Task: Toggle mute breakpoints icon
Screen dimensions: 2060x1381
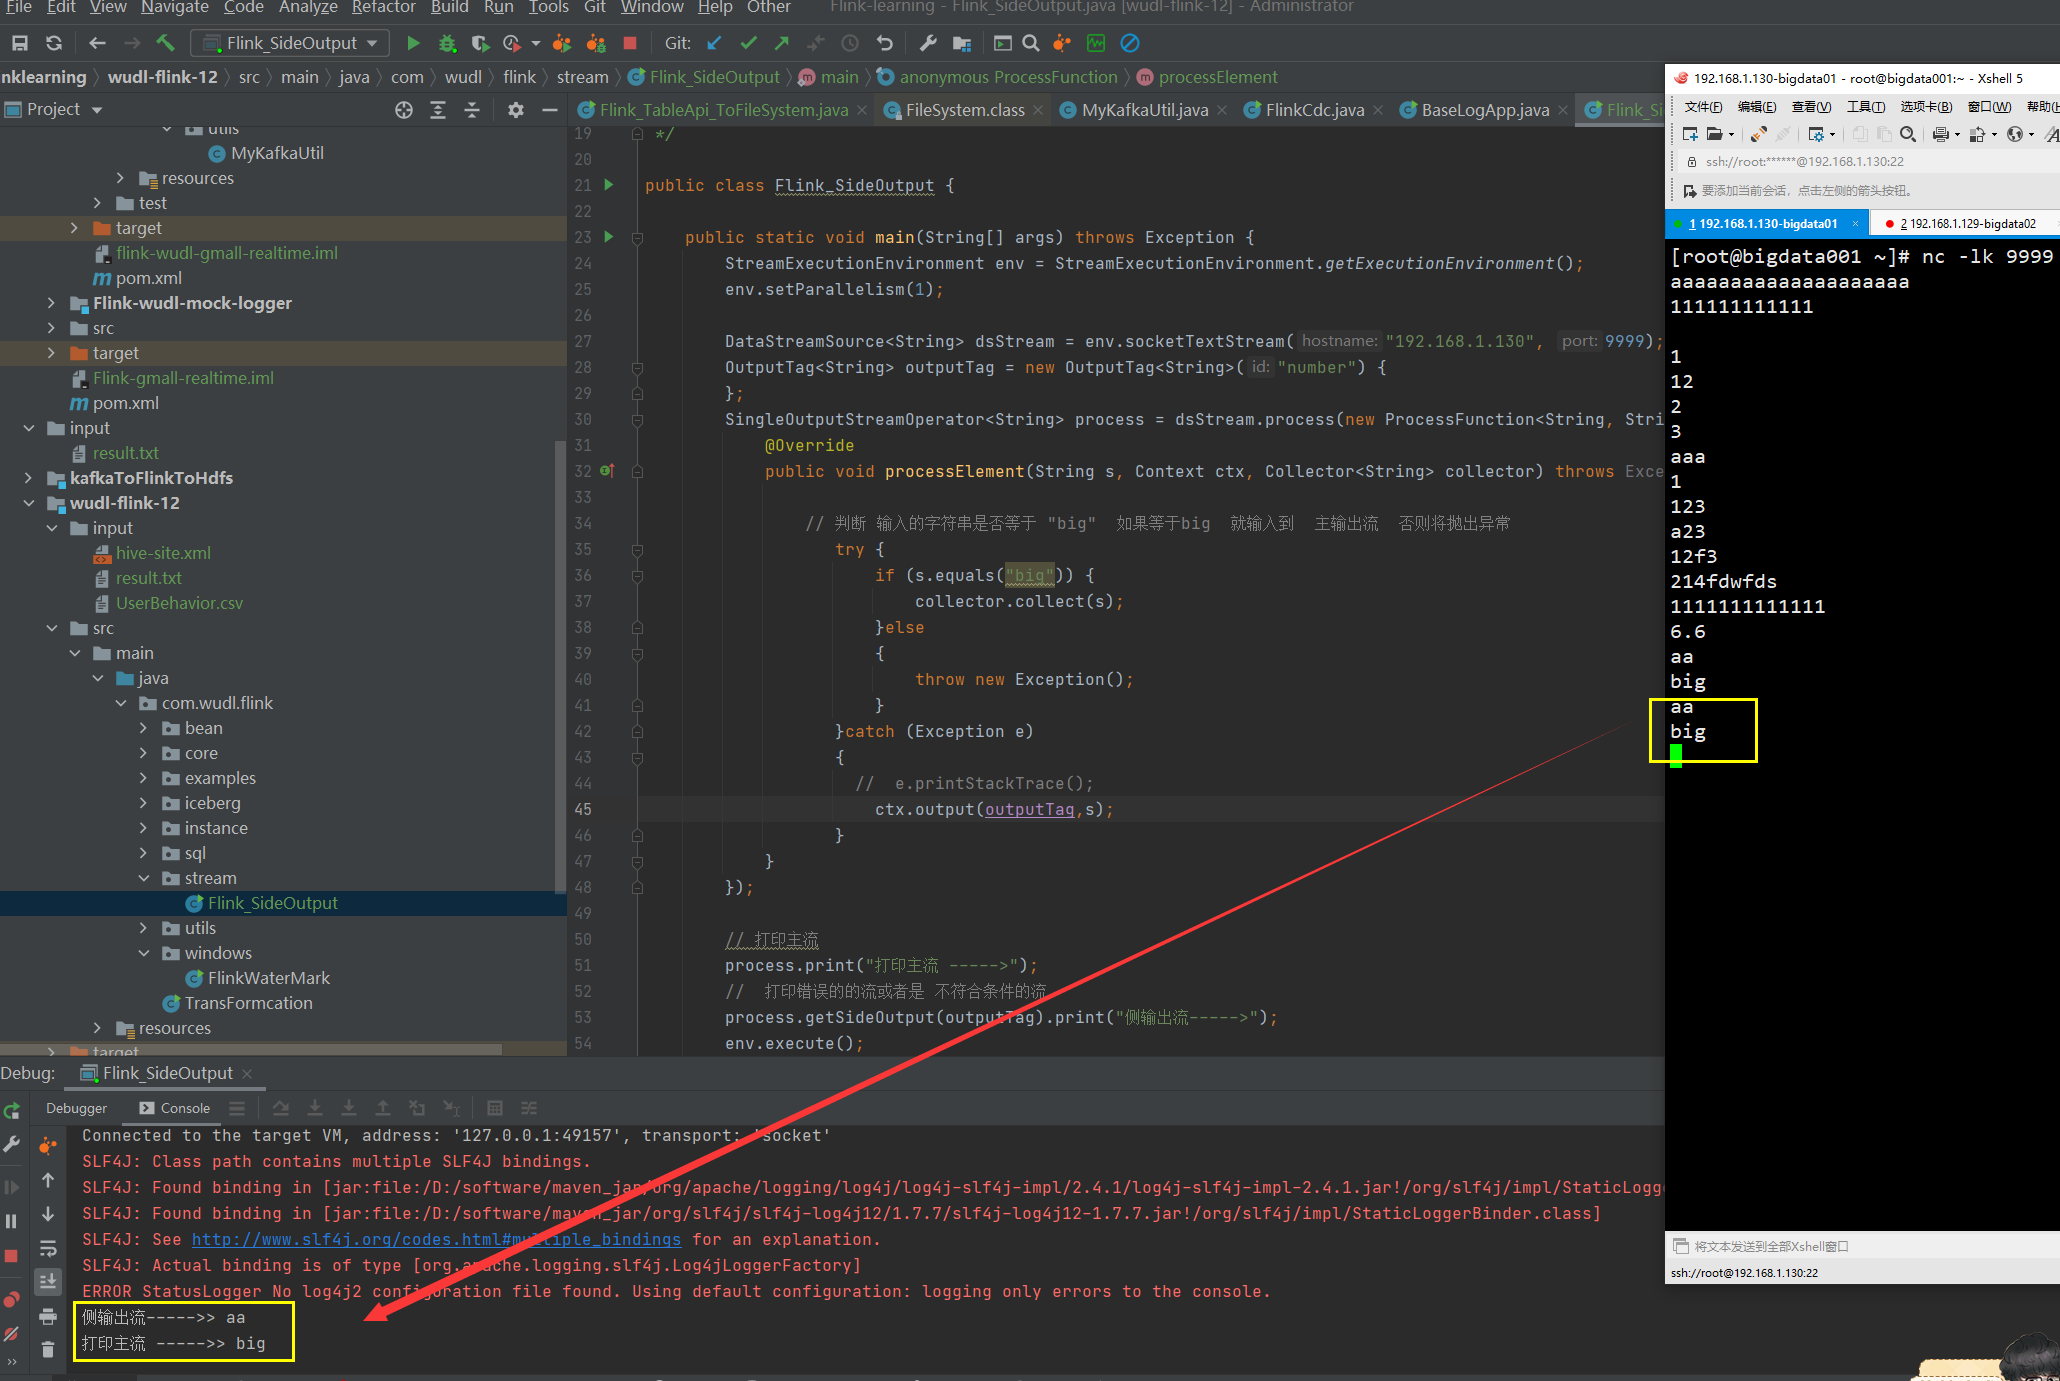Action: [12, 1334]
